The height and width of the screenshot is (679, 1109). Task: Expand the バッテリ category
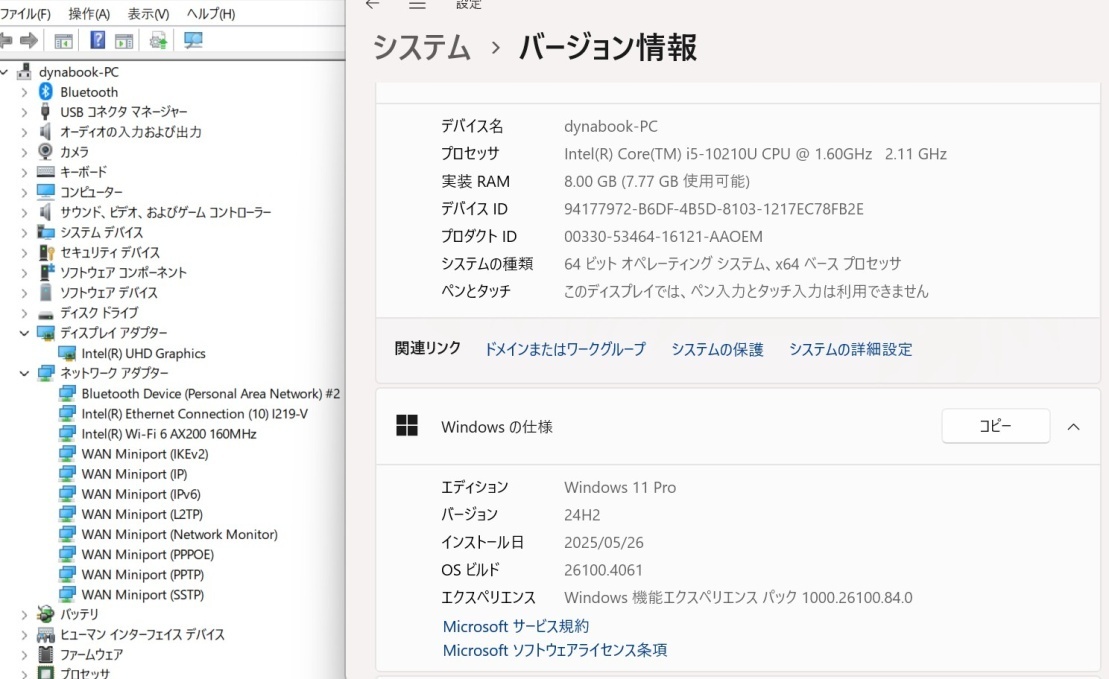[24, 614]
